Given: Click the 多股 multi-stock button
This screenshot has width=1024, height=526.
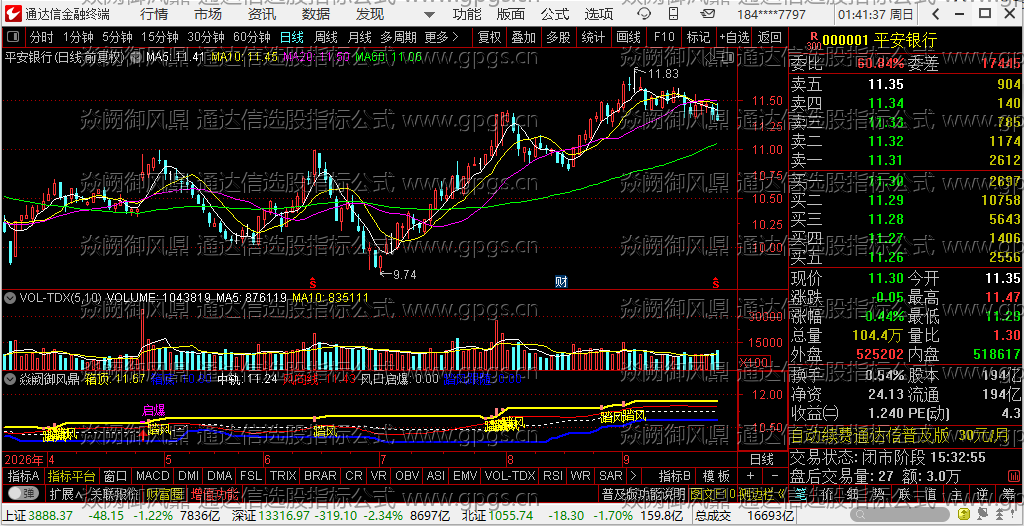Looking at the screenshot, I should pos(558,37).
